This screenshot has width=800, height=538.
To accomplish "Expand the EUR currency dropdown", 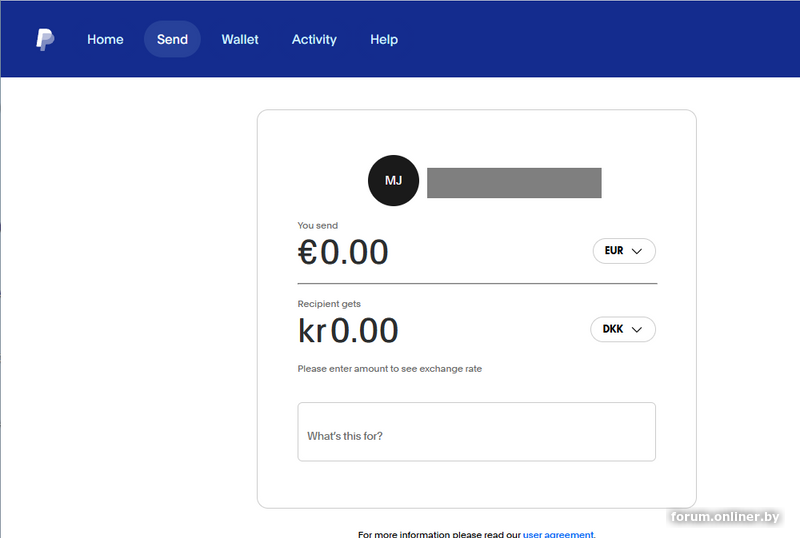I will (x=624, y=251).
